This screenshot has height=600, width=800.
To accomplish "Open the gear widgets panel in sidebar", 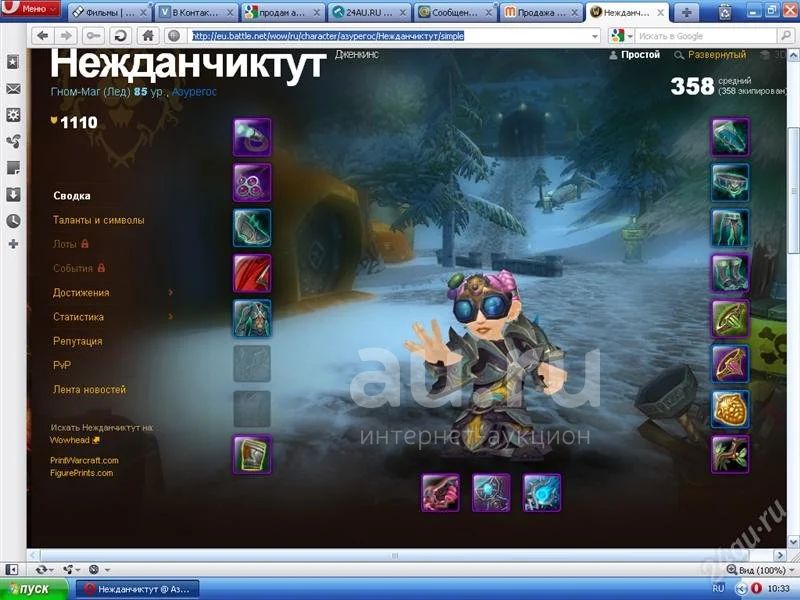I will [13, 115].
